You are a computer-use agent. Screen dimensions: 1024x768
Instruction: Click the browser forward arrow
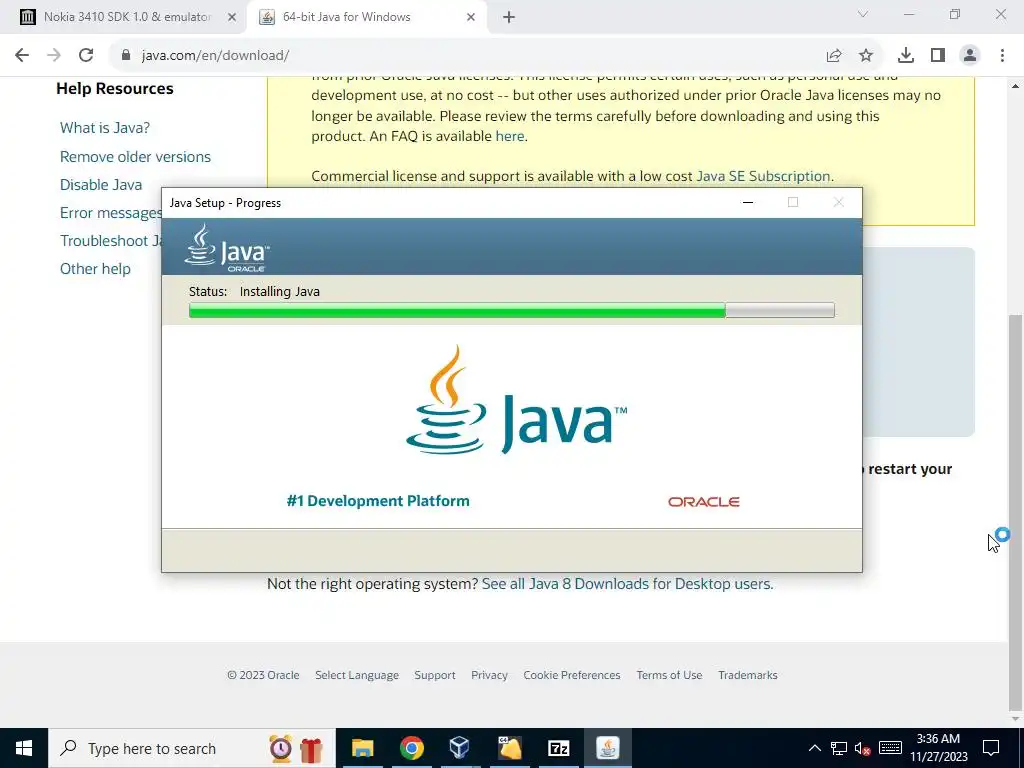tap(54, 56)
